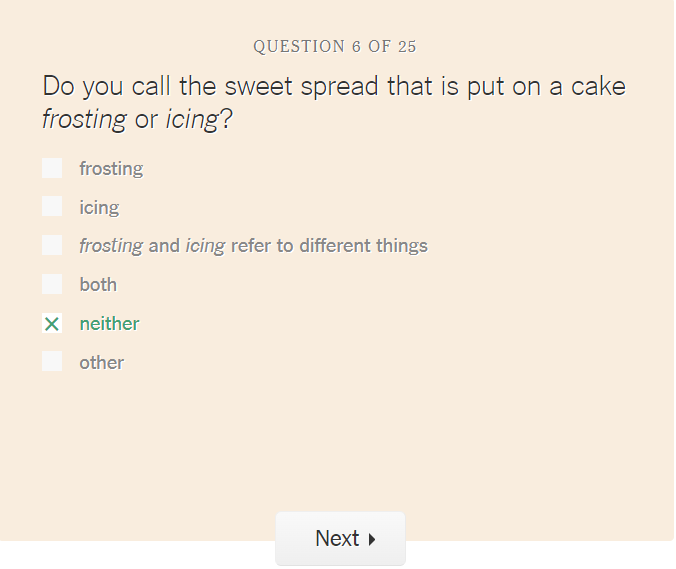
Task: Choose the other answer label
Action: pos(101,363)
